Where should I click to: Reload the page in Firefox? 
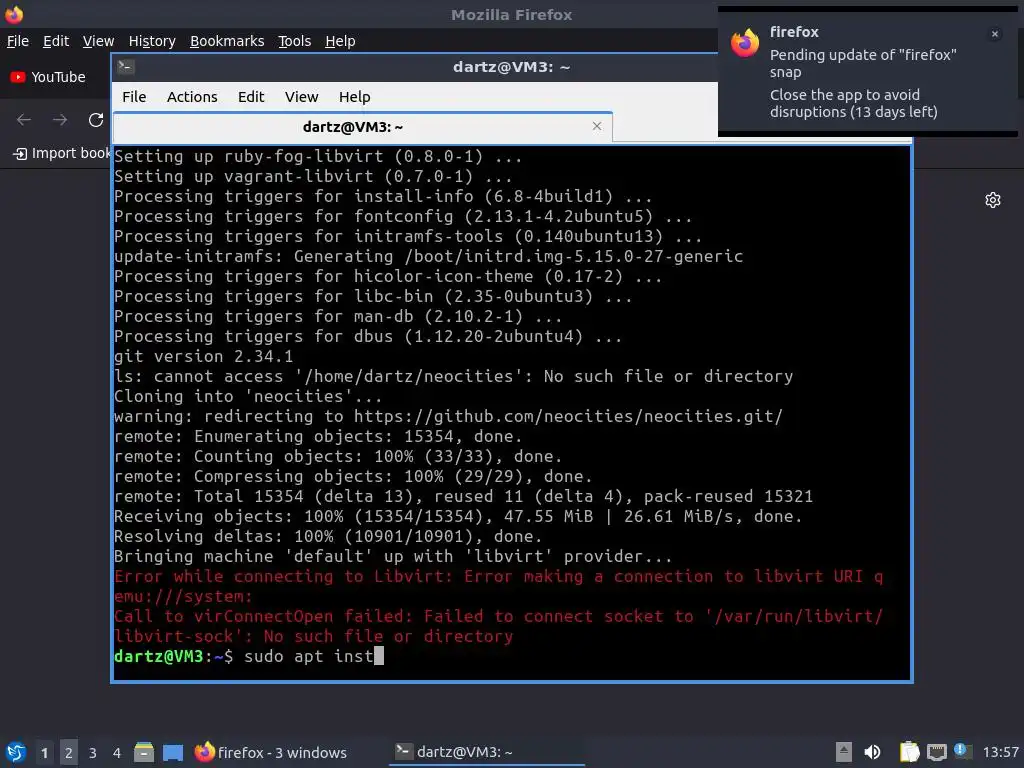(x=96, y=120)
